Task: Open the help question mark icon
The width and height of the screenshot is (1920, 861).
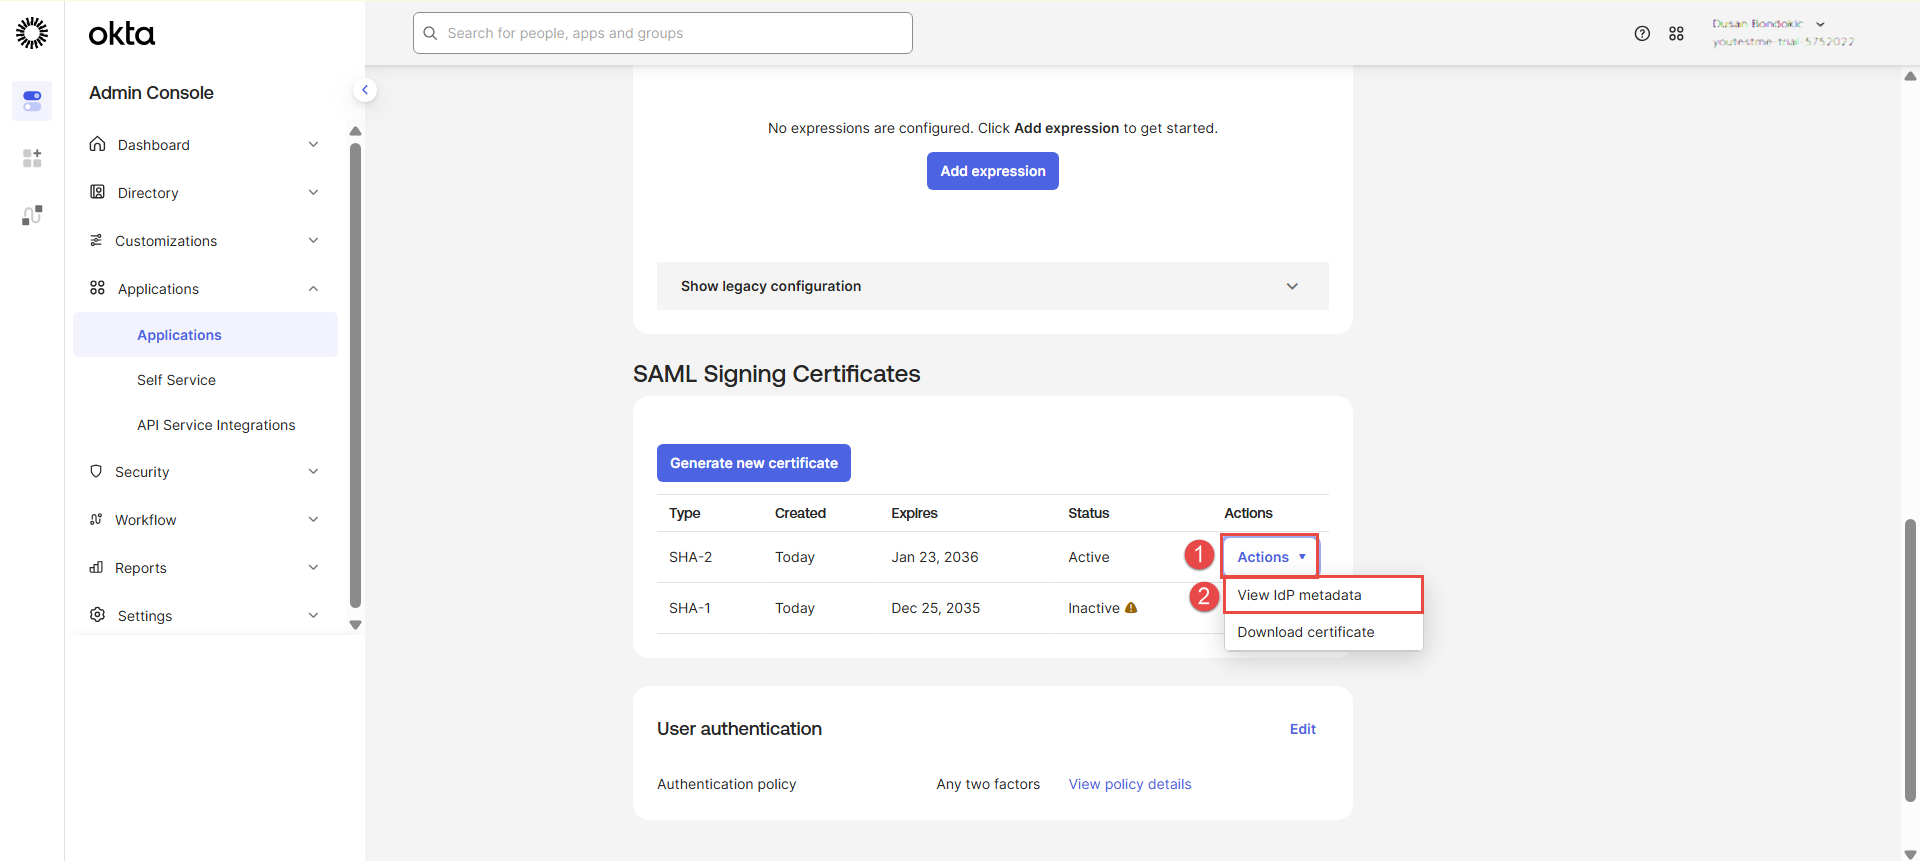Action: pyautogui.click(x=1642, y=33)
